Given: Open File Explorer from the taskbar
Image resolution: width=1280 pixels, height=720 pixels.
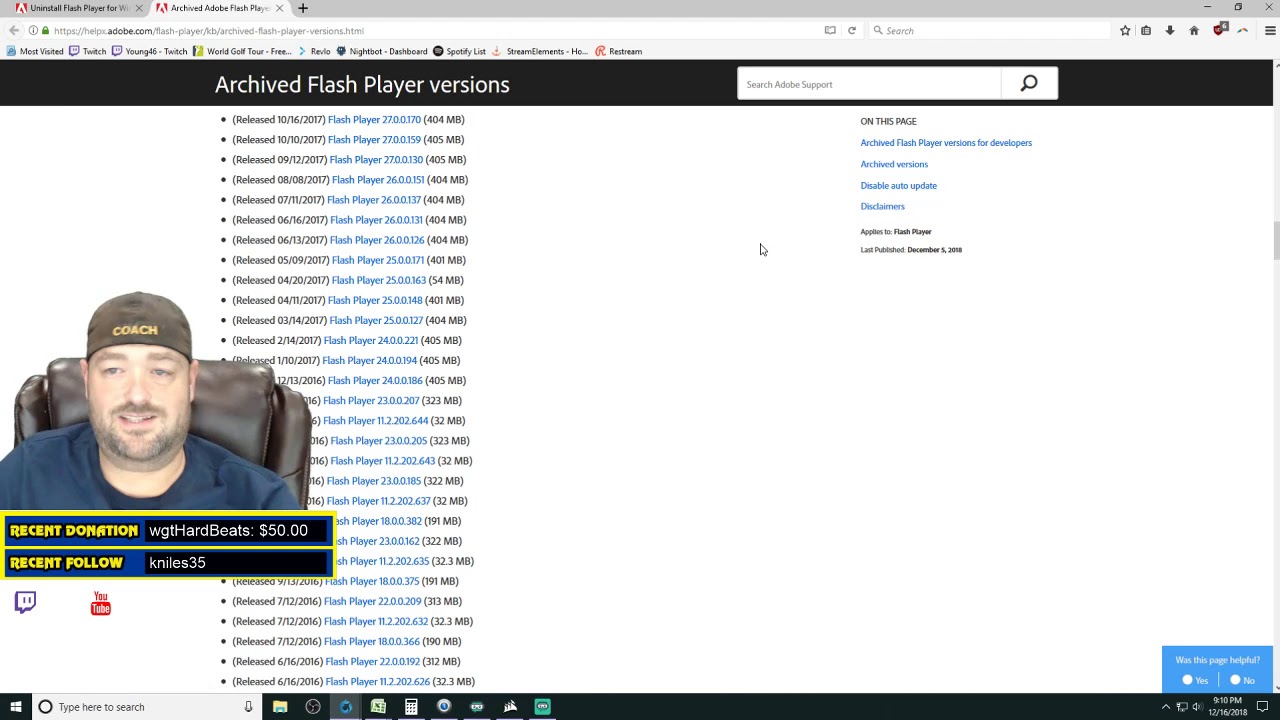Looking at the screenshot, I should pyautogui.click(x=280, y=707).
